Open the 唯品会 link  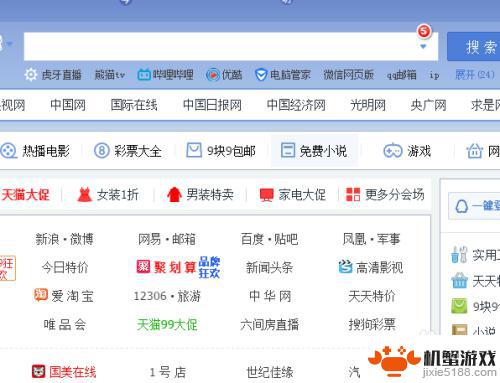65,324
